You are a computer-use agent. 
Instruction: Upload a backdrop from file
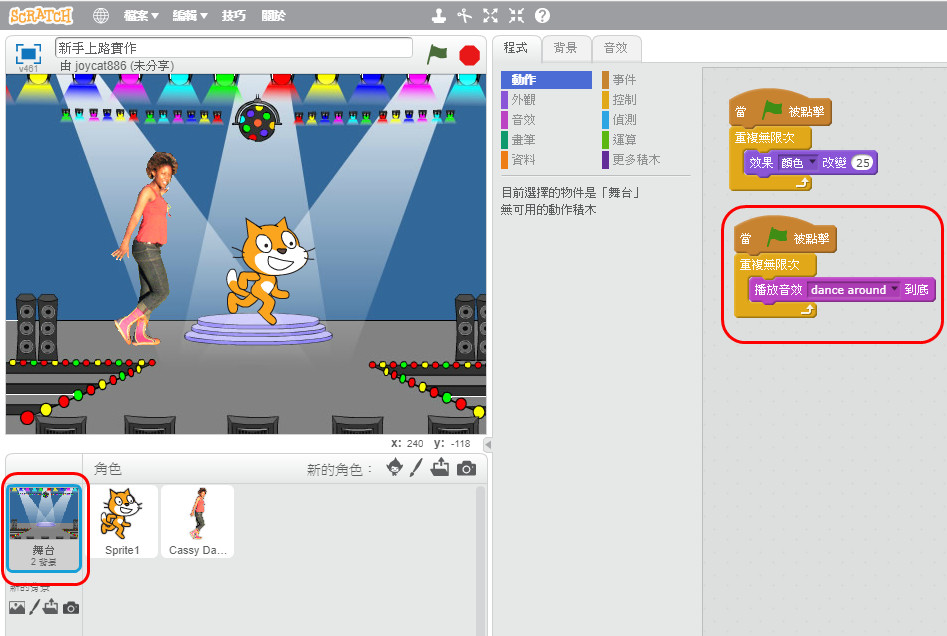pos(51,606)
